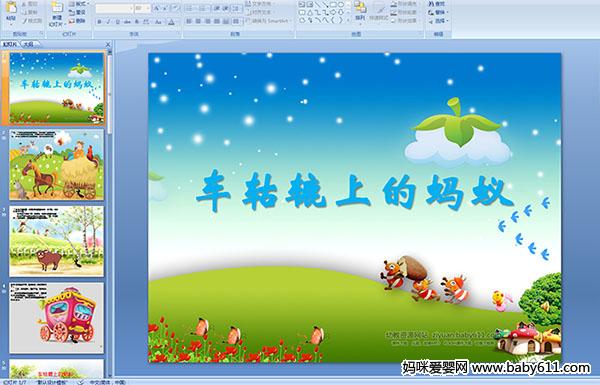Viewport: 600px width, 385px height.
Task: Open the font size dropdown
Action: point(142,8)
